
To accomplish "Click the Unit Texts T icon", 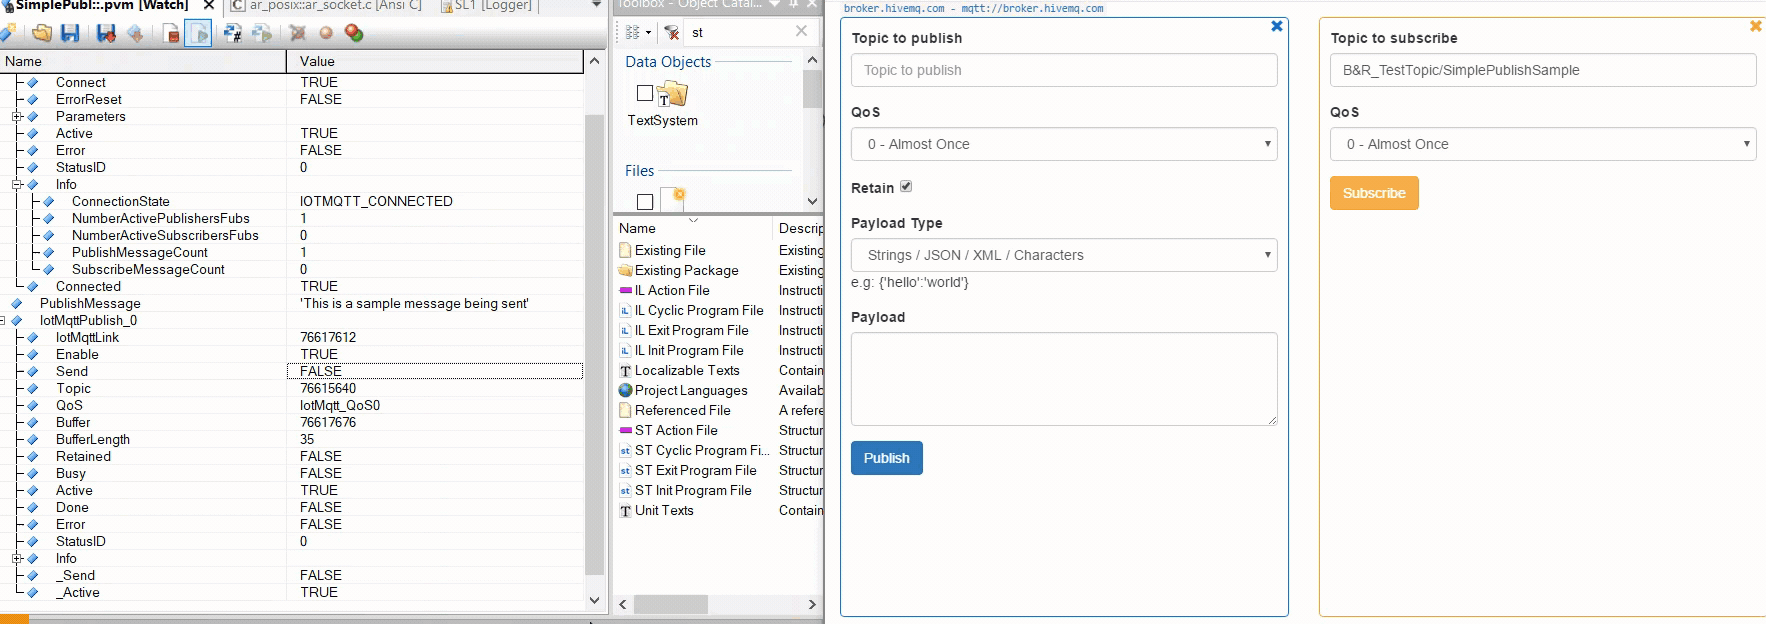I will point(625,510).
